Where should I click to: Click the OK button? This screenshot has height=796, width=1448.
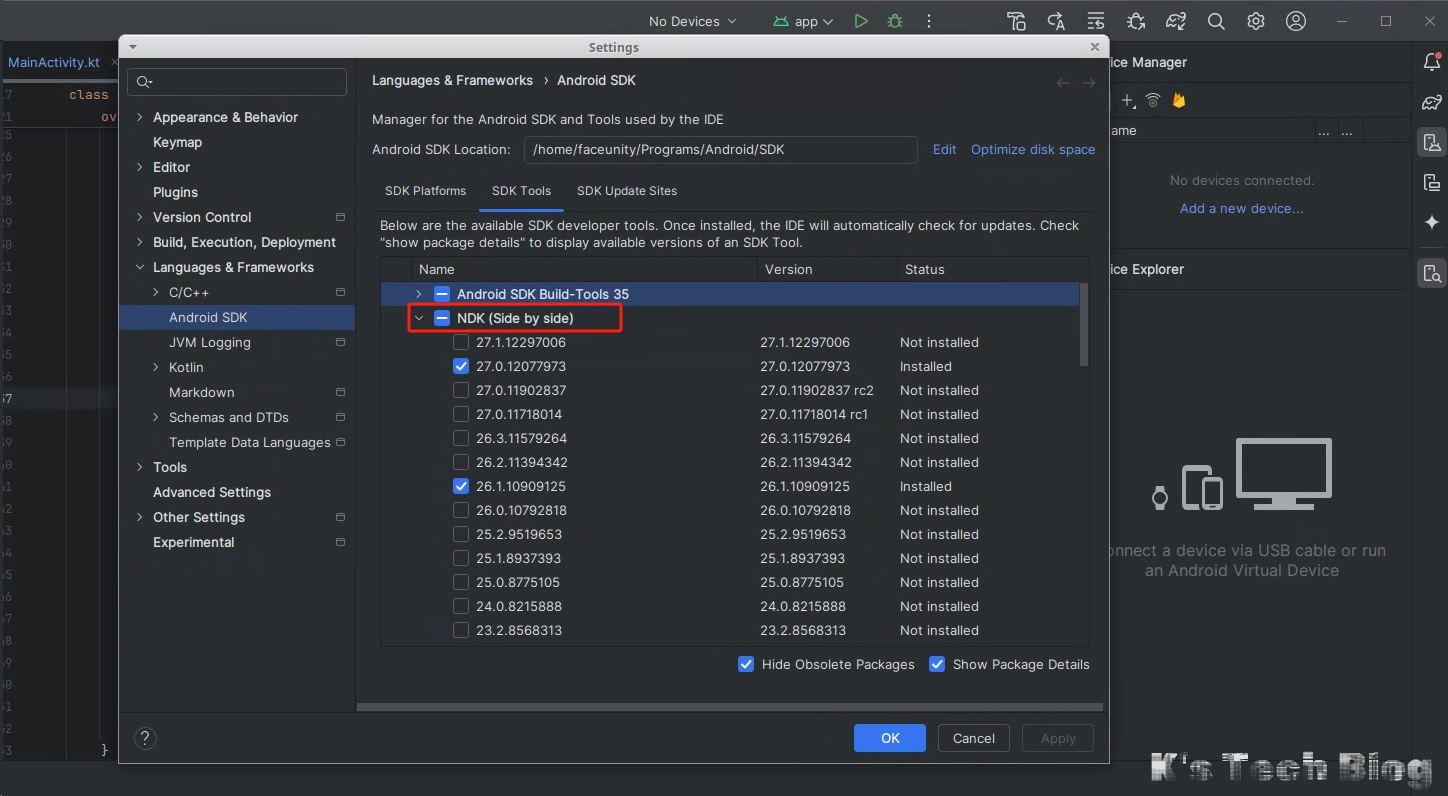(890, 738)
